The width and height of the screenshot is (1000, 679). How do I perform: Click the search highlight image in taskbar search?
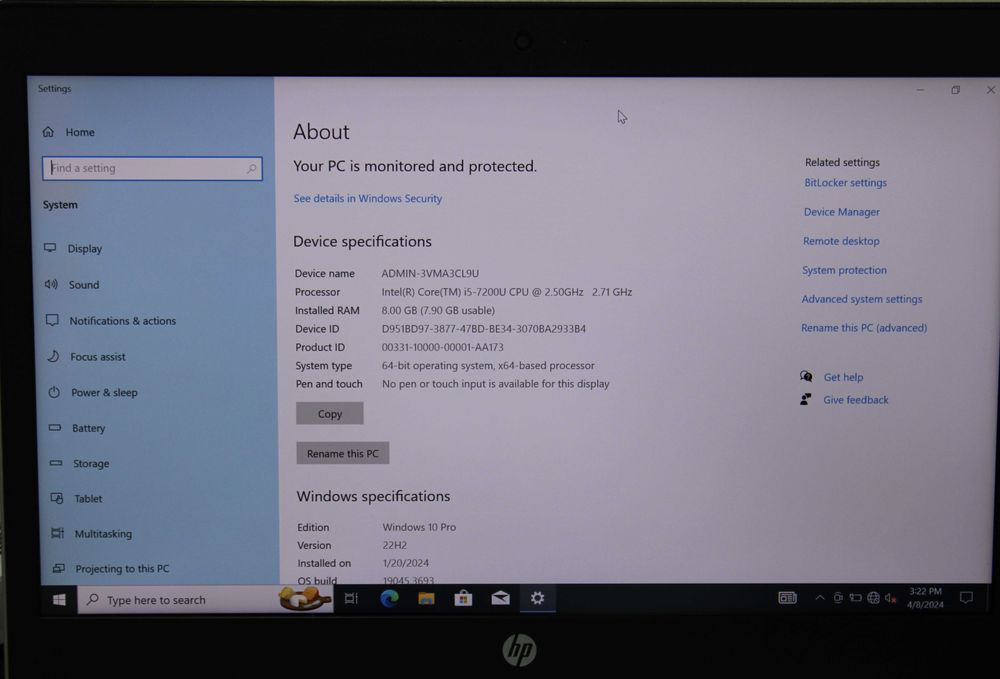pyautogui.click(x=305, y=598)
